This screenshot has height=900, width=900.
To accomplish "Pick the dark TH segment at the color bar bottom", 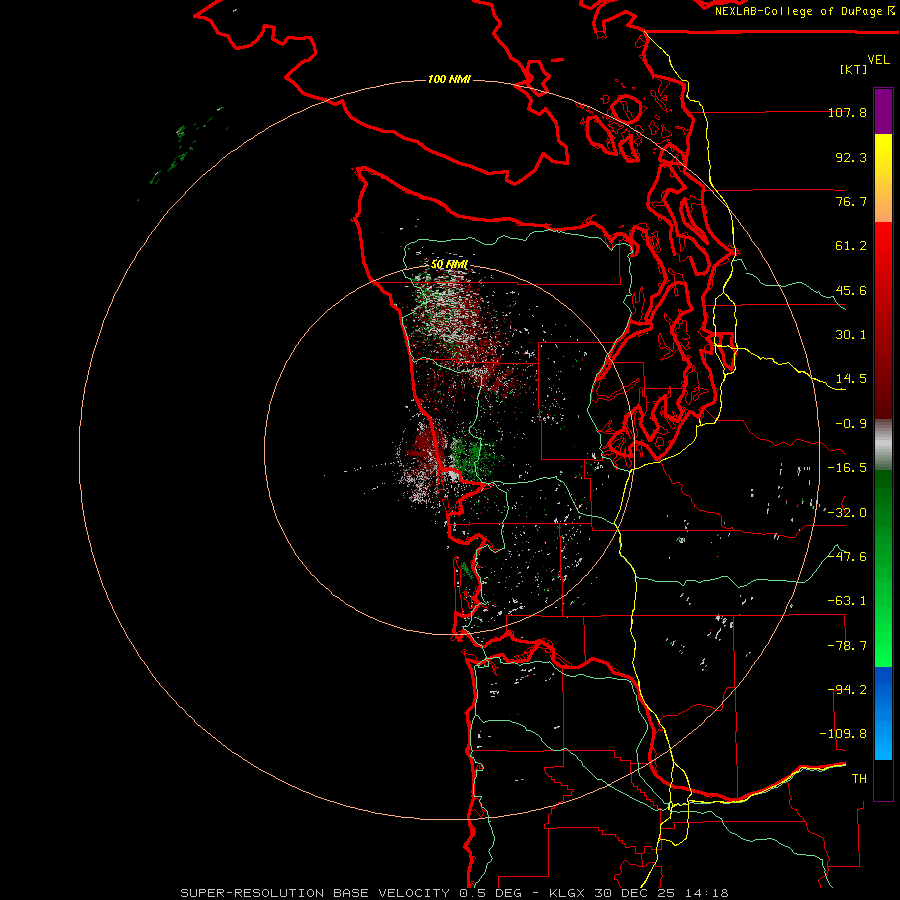I will pos(883,780).
